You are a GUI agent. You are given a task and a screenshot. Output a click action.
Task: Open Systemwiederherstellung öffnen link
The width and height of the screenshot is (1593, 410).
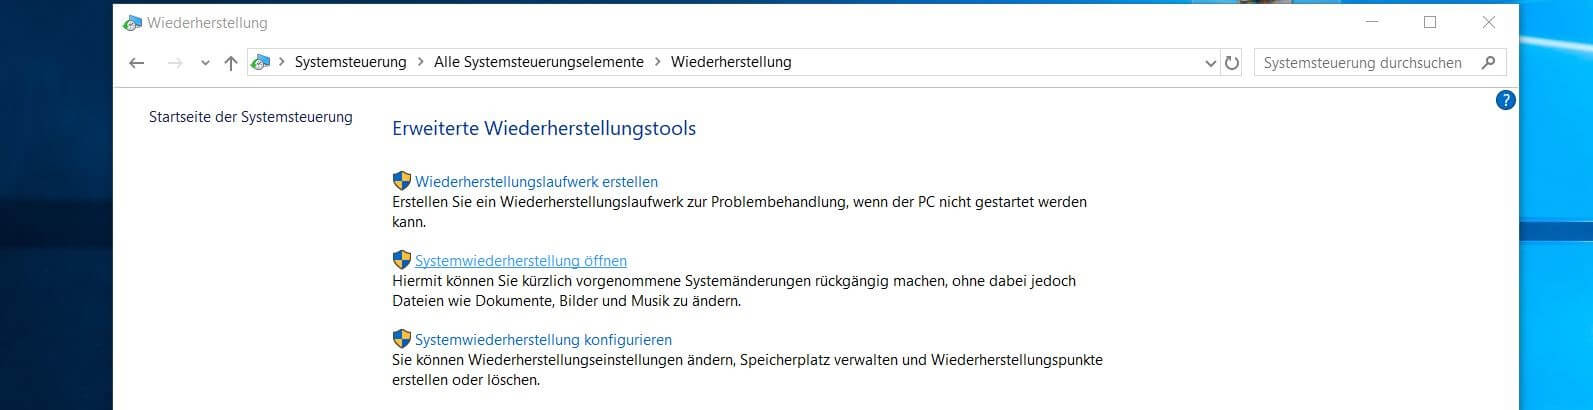[x=521, y=261]
